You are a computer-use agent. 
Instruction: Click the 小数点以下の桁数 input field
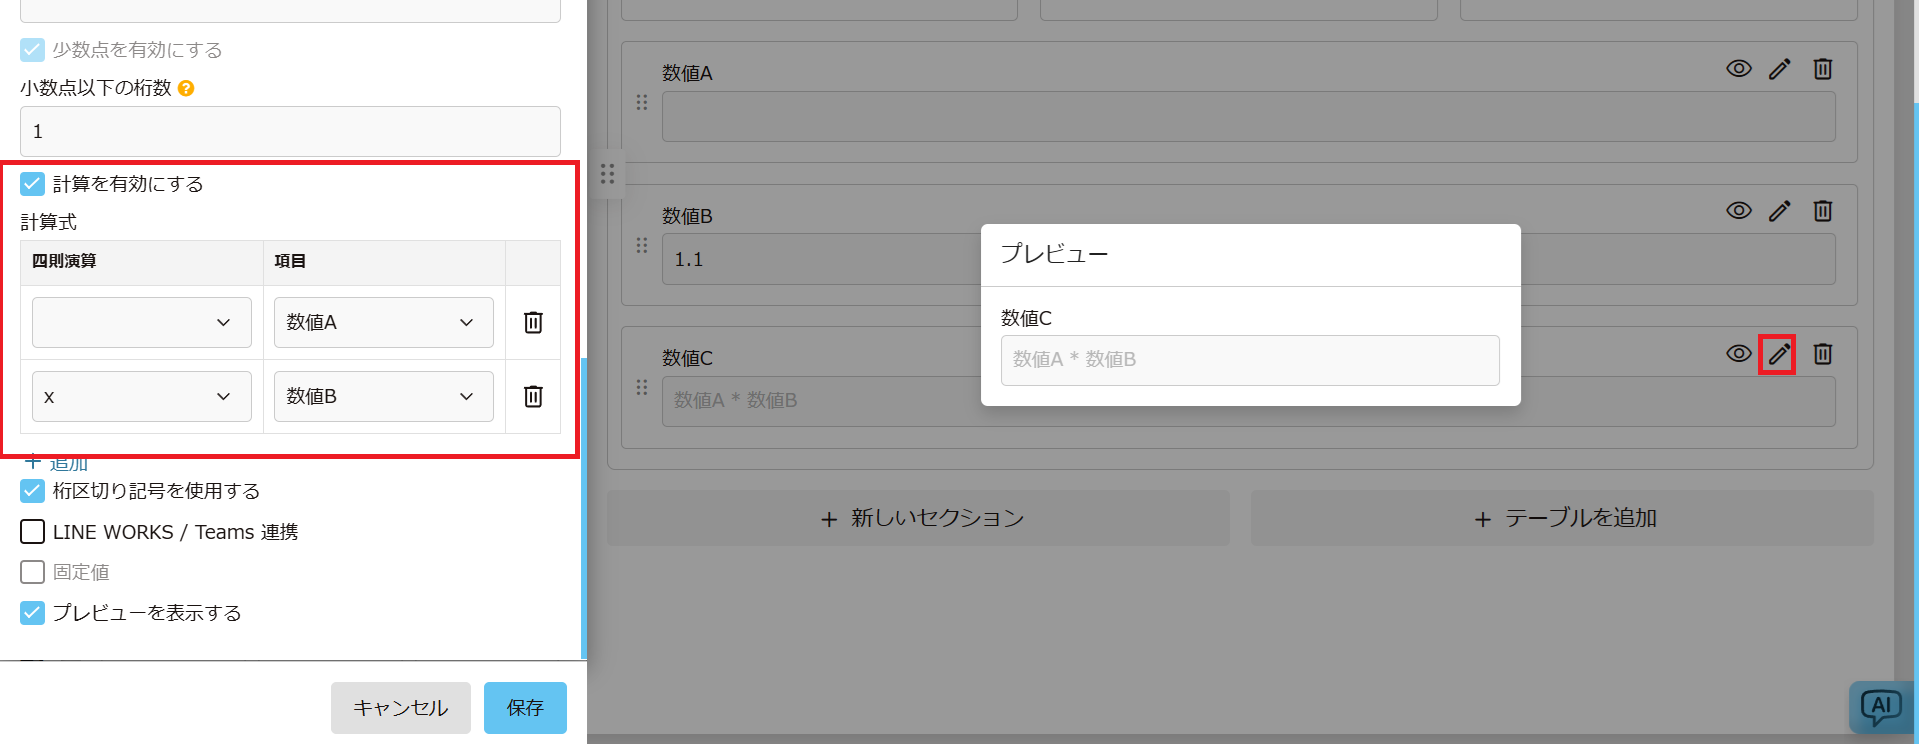(x=290, y=131)
